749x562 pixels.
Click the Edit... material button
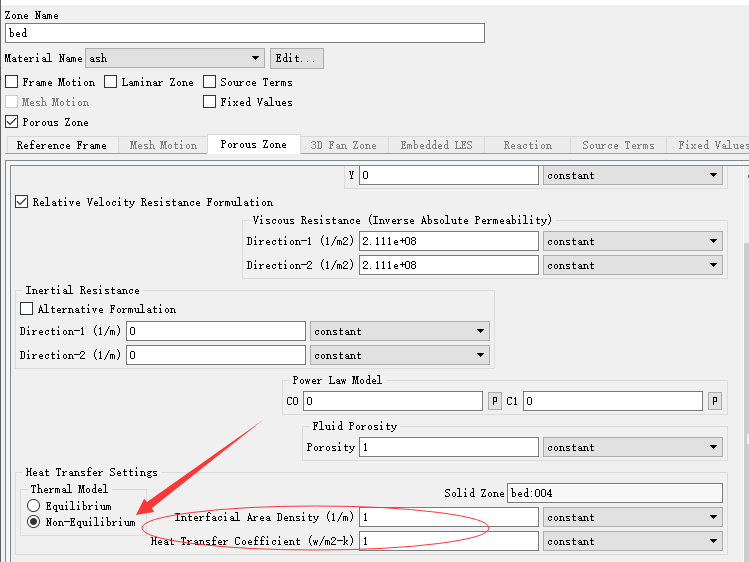click(296, 58)
